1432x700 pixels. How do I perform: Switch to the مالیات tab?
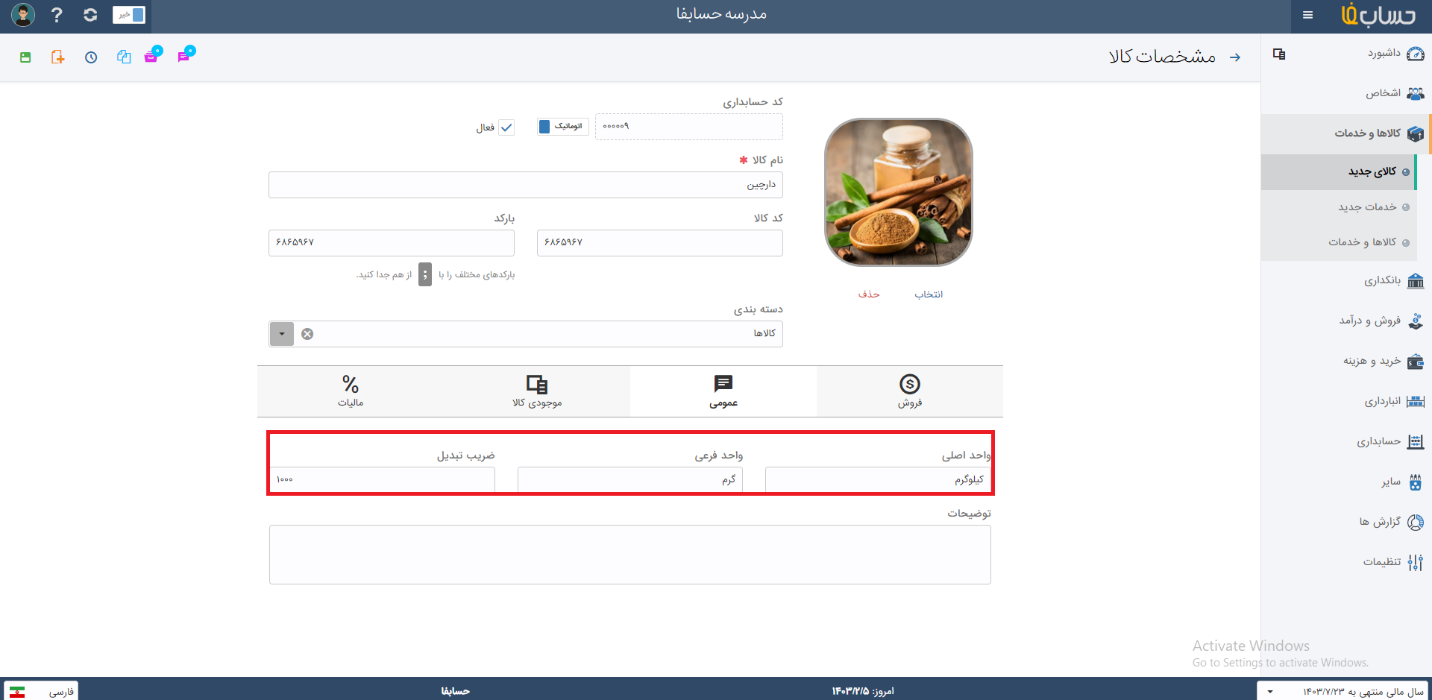[350, 391]
